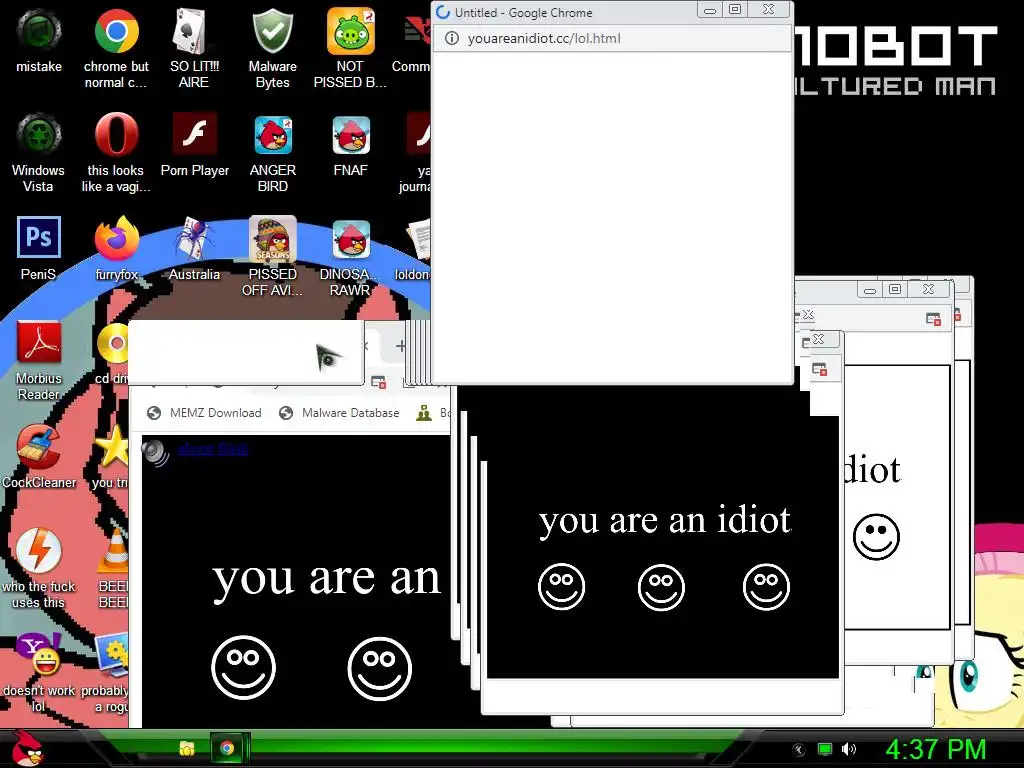Open the 'NOT PISSED B...' green pig icon
The height and width of the screenshot is (768, 1024).
coord(350,47)
